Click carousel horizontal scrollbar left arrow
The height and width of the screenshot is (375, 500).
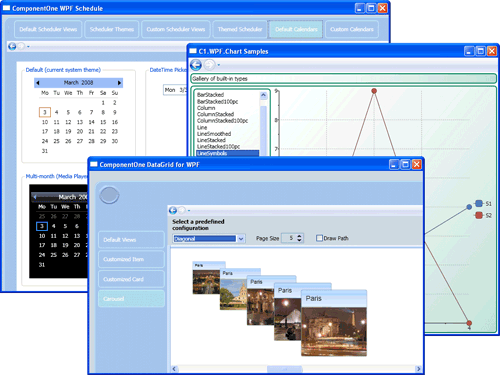coord(174,369)
